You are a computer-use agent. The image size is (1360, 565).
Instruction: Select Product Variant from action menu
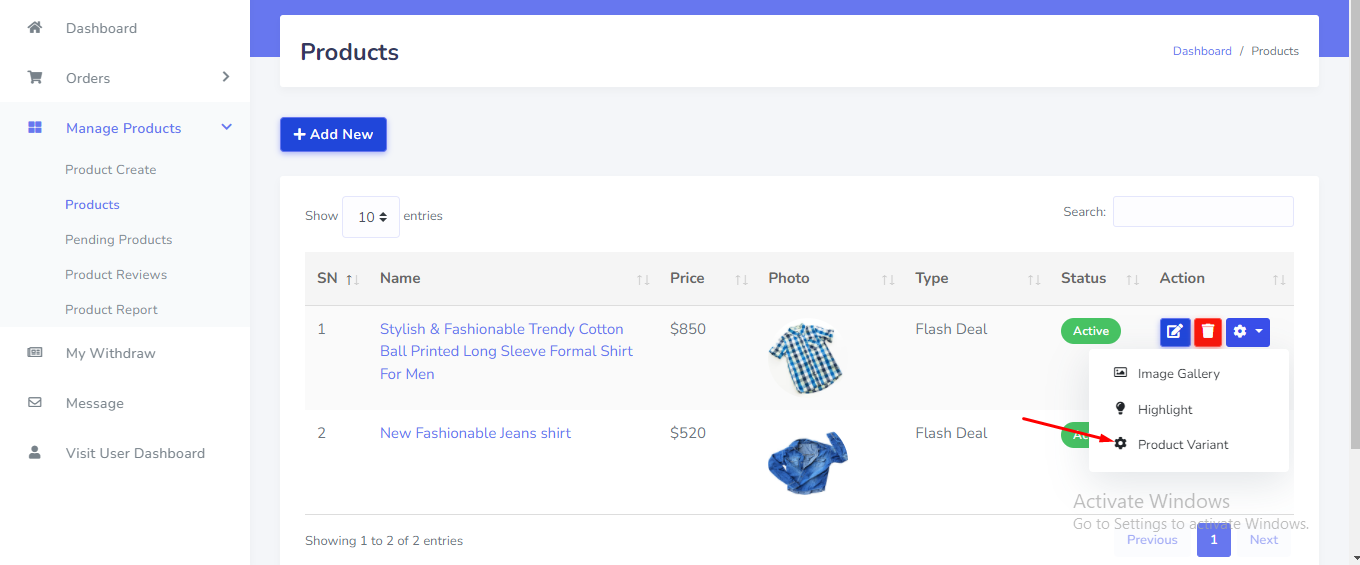[1183, 445]
